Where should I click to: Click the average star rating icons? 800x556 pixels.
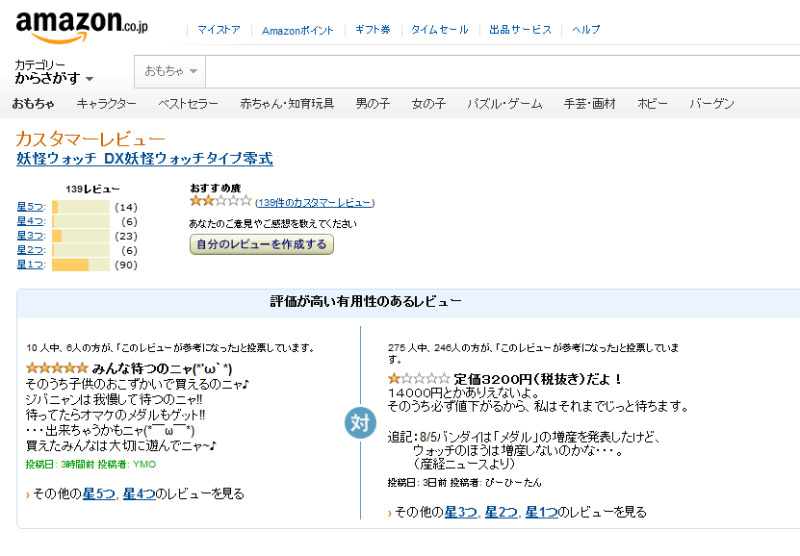pyautogui.click(x=220, y=201)
